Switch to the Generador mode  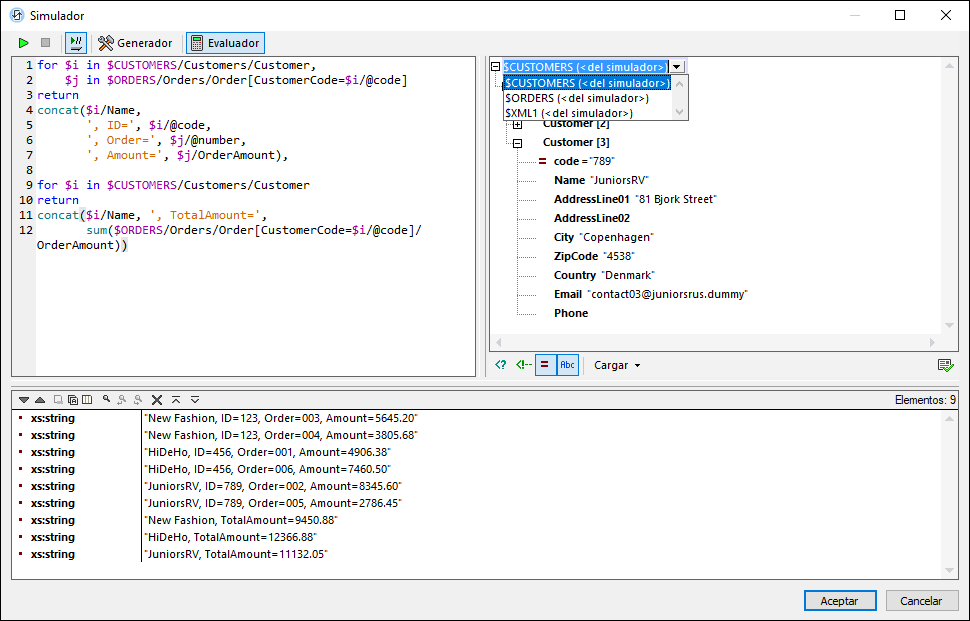(x=135, y=43)
